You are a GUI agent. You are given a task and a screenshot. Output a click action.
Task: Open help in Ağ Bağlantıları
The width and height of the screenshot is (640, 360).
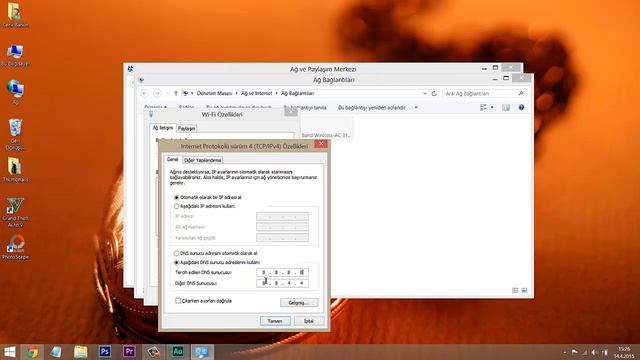pos(521,108)
